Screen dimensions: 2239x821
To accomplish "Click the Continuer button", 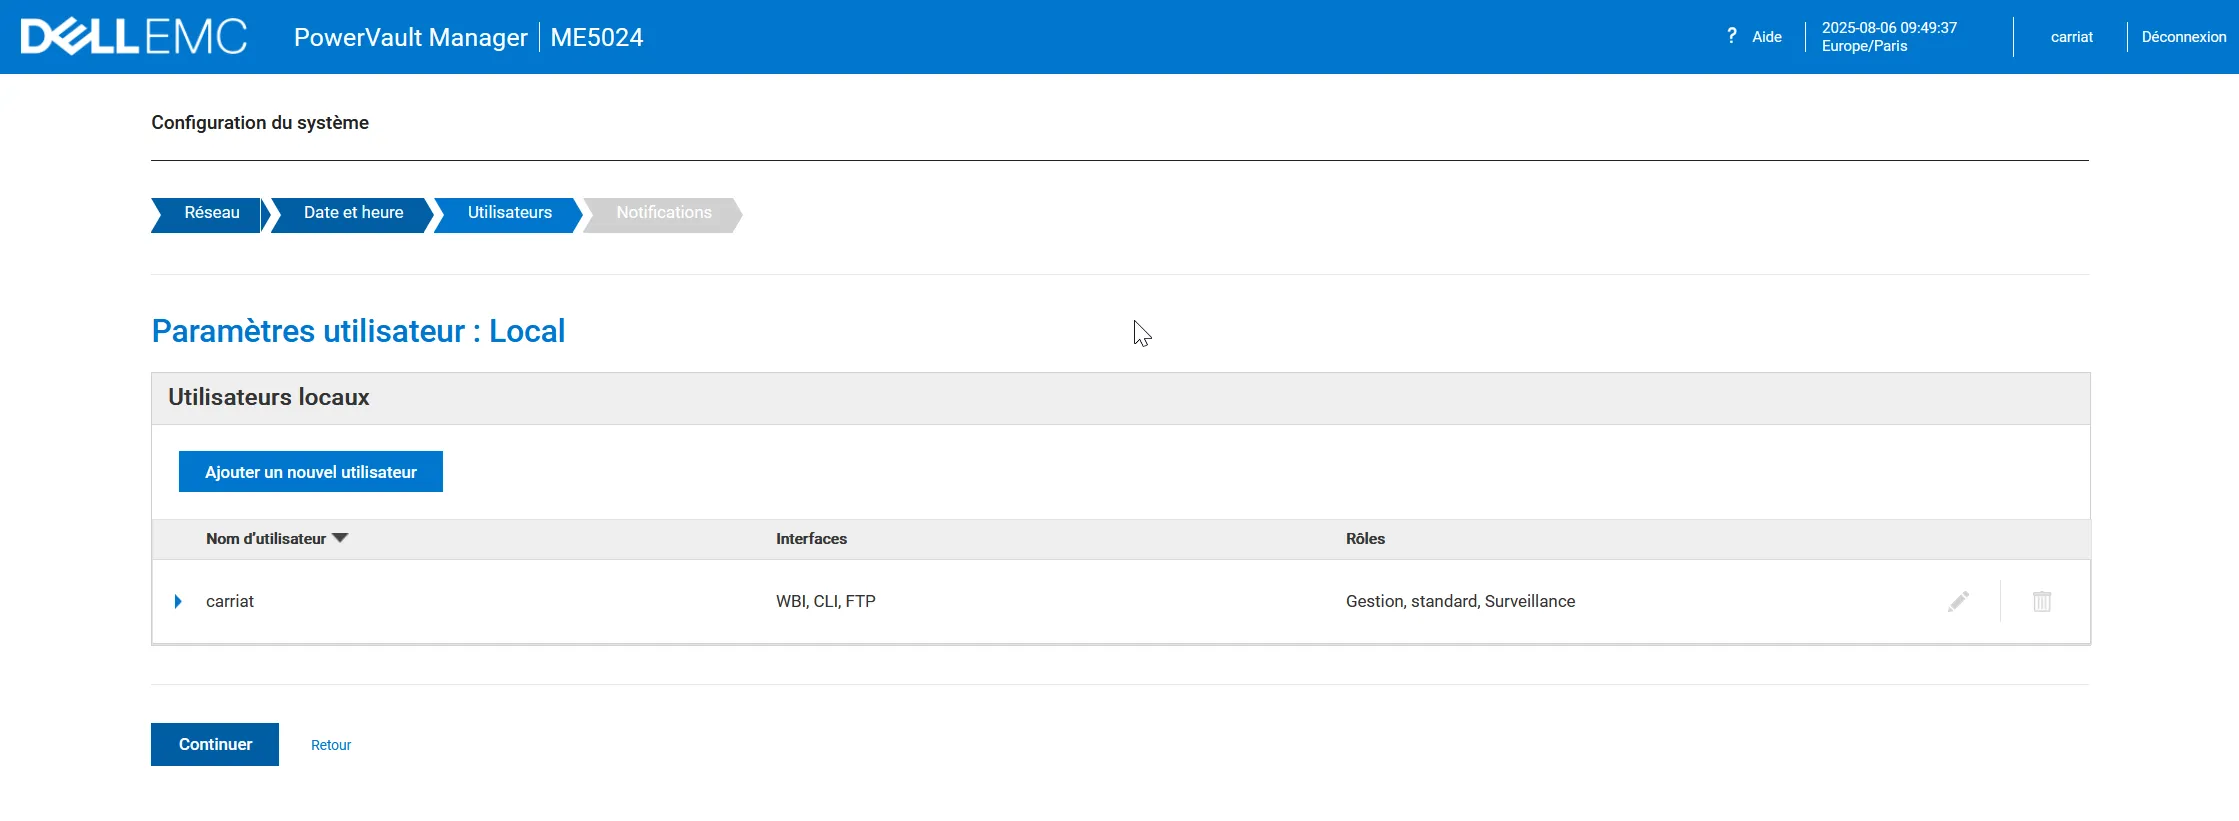I will pyautogui.click(x=215, y=744).
